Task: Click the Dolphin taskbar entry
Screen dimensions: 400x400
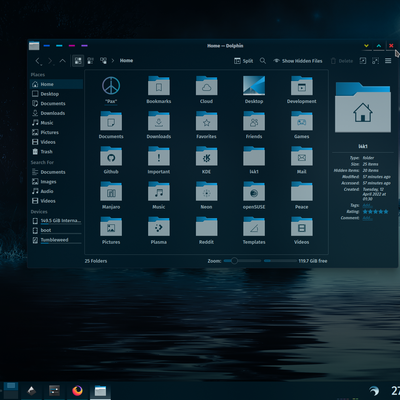Action: point(100,390)
